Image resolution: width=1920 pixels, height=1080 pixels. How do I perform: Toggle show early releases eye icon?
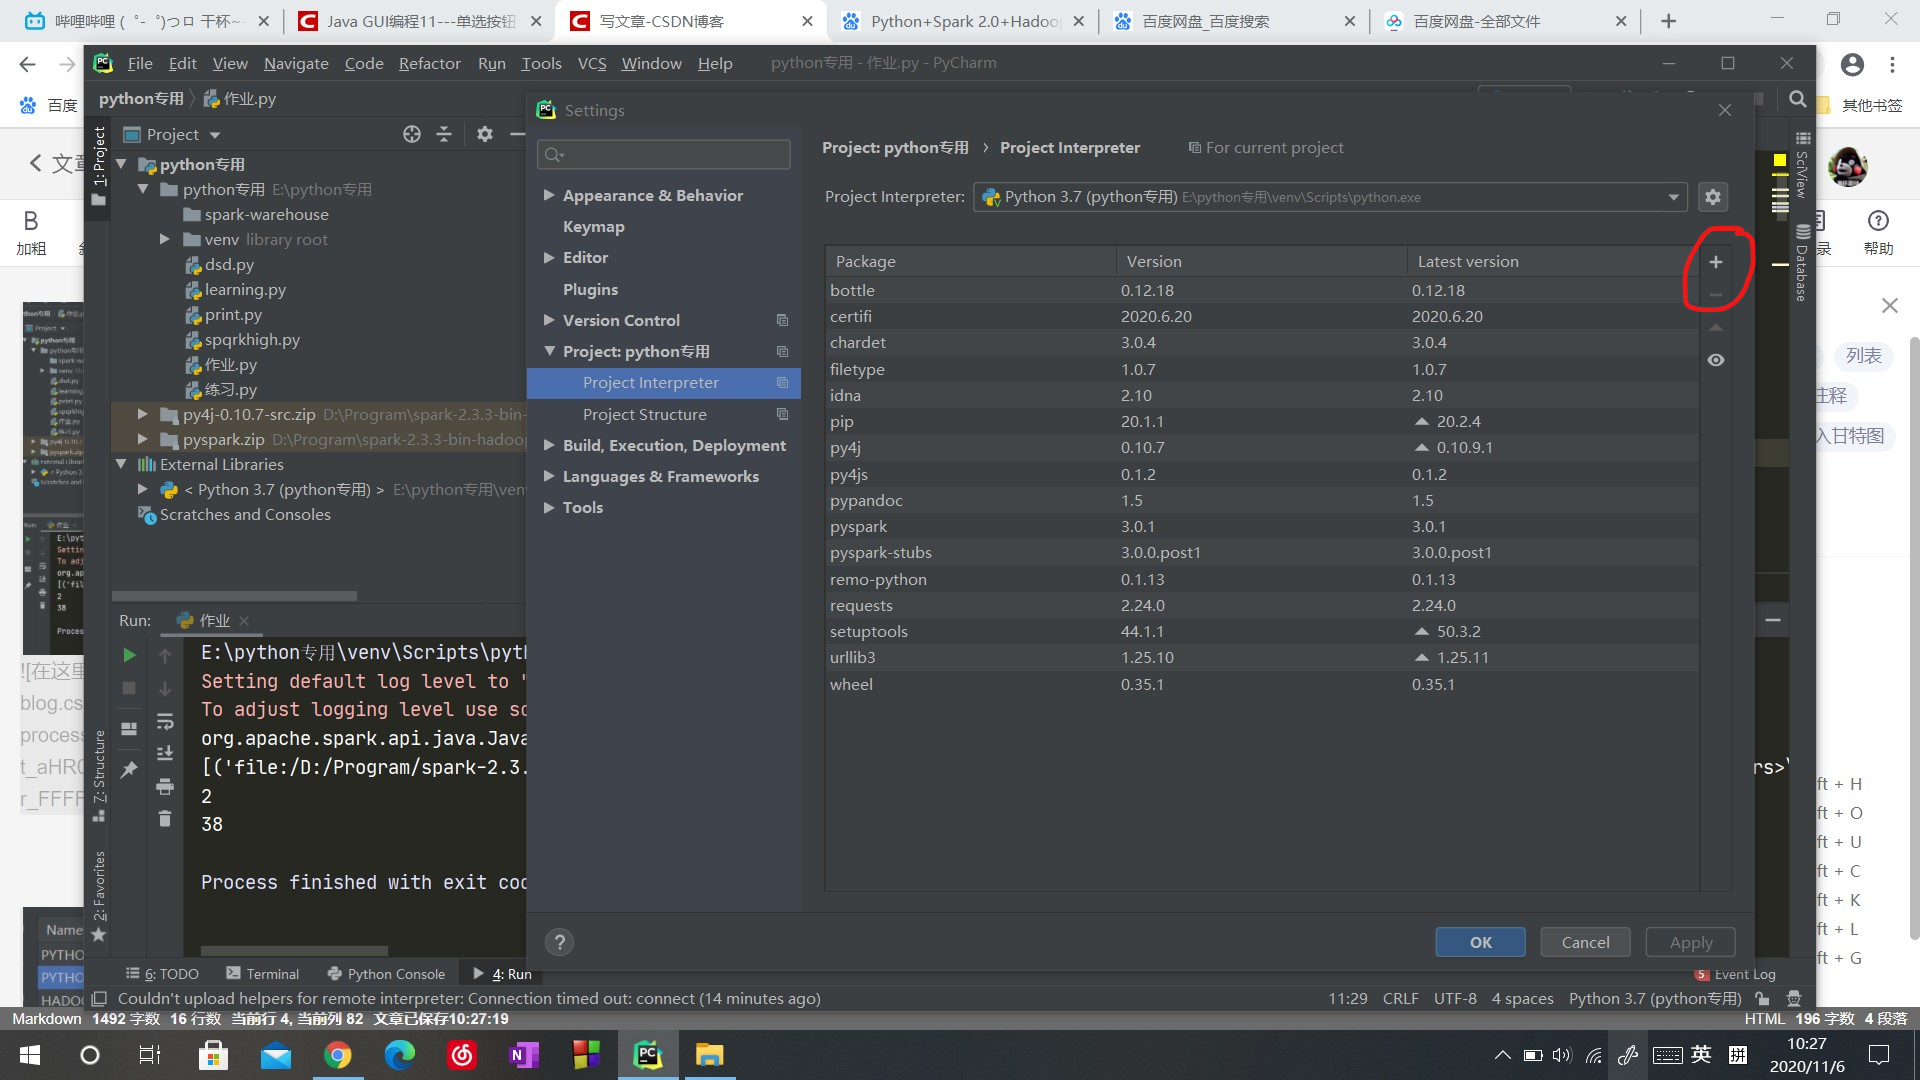[1715, 360]
